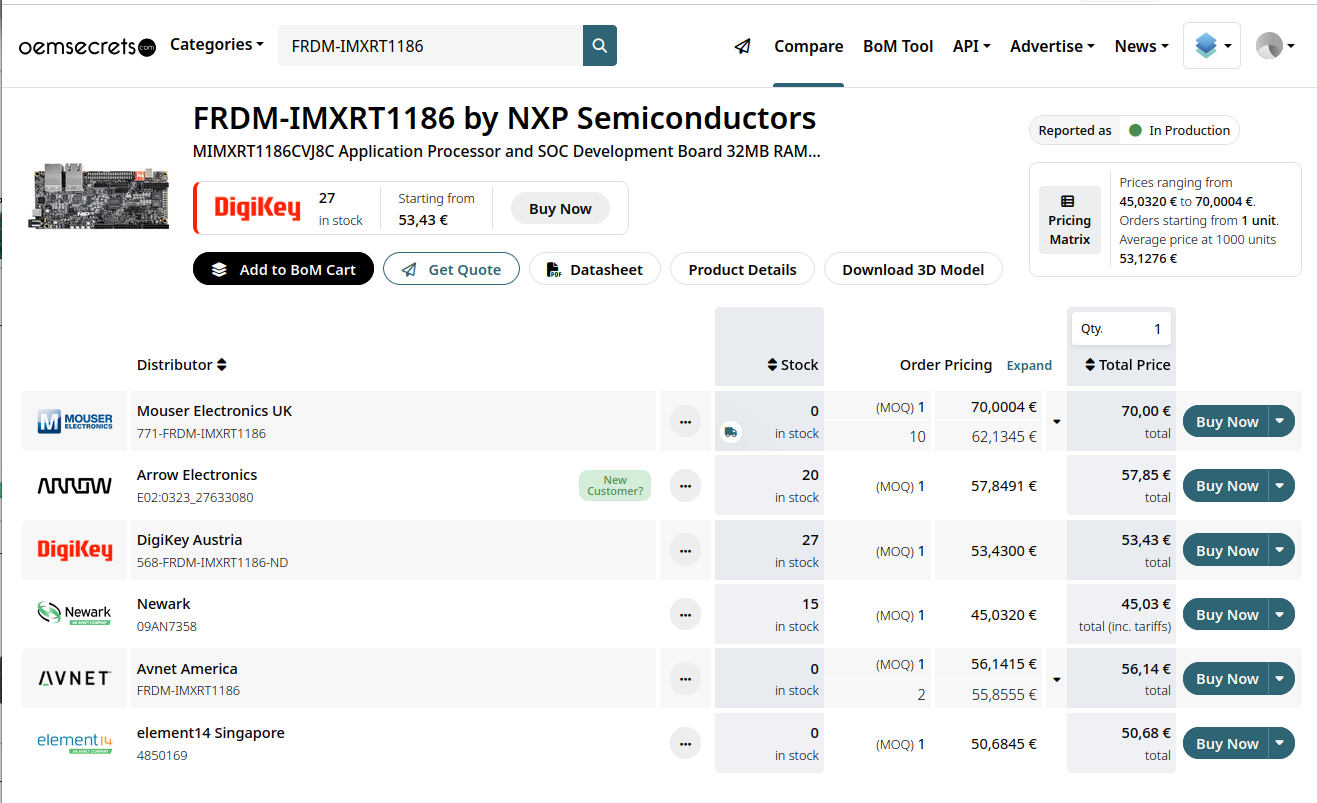The height and width of the screenshot is (803, 1317).
Task: Sort the table by Distributor
Action: point(181,365)
